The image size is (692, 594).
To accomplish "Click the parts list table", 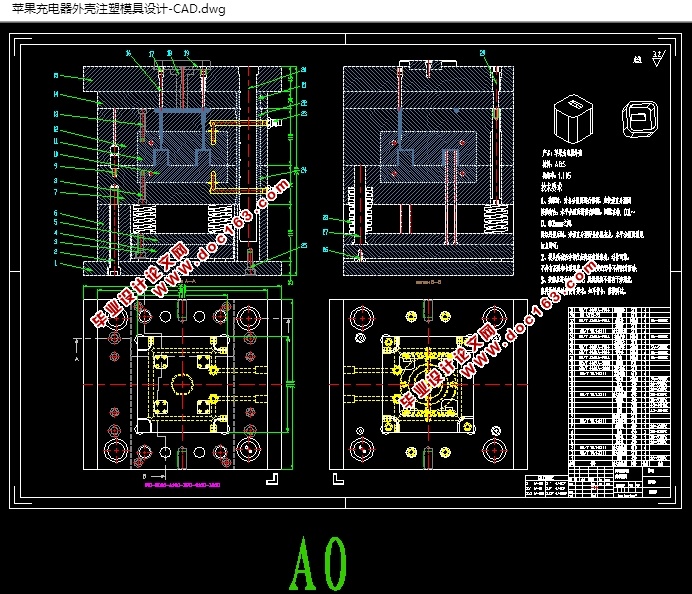I will click(x=619, y=387).
